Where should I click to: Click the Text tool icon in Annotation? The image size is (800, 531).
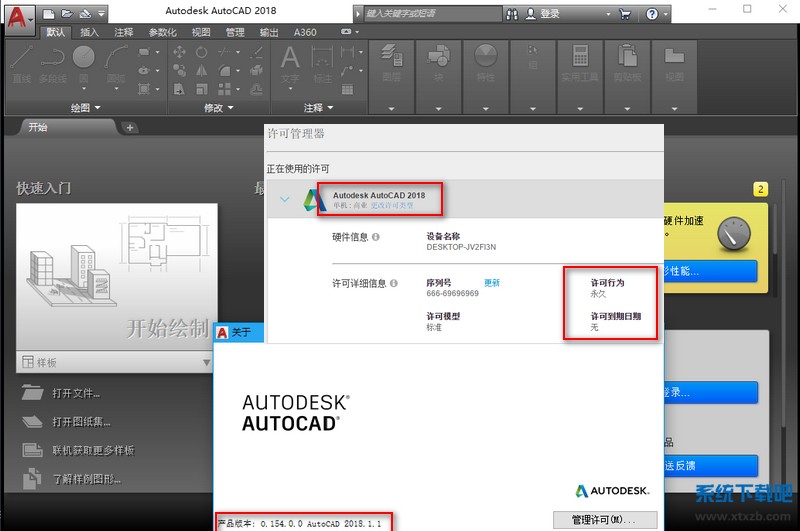point(290,60)
